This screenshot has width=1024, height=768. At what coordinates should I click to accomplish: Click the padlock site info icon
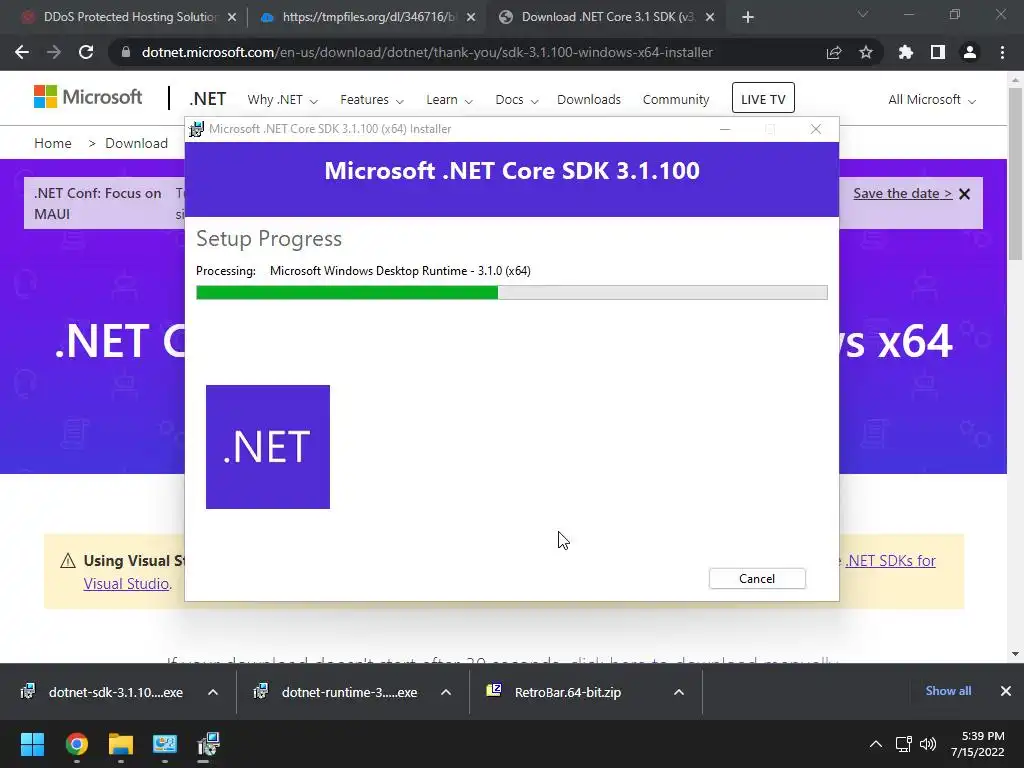click(x=126, y=52)
